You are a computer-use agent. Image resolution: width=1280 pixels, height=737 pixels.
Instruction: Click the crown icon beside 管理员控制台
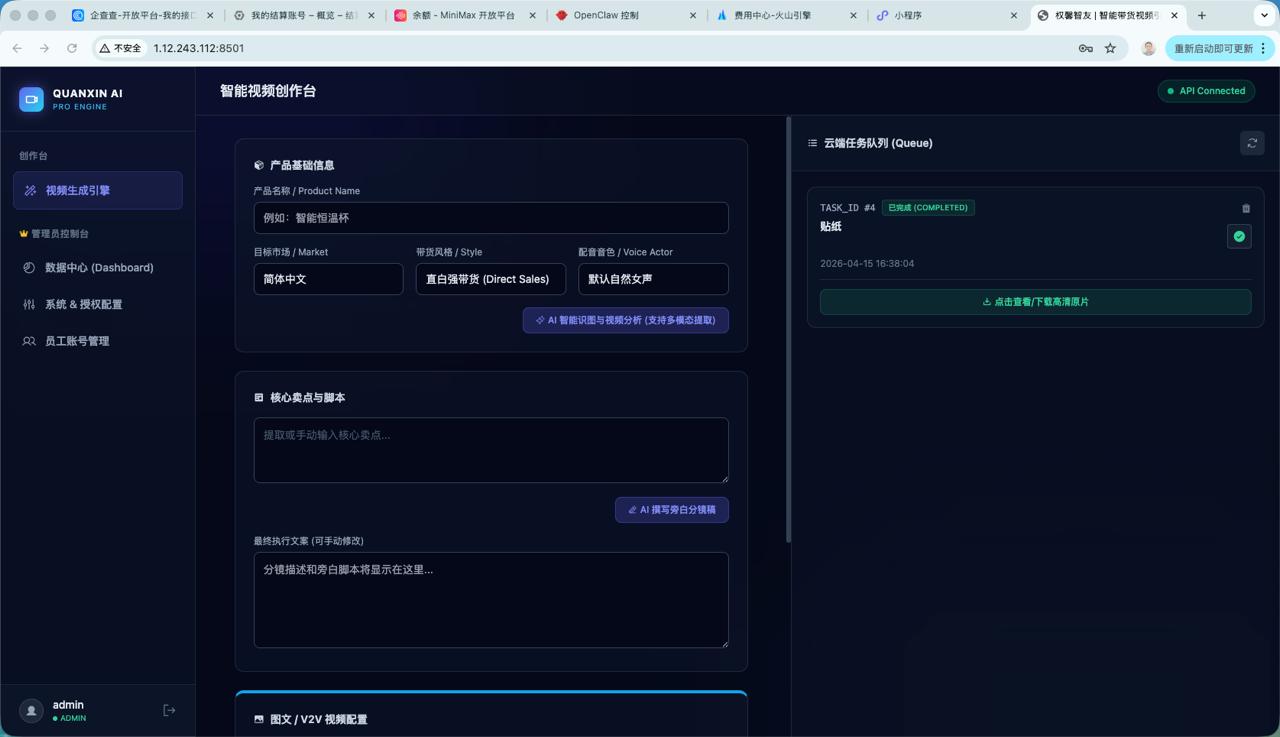click(x=23, y=233)
